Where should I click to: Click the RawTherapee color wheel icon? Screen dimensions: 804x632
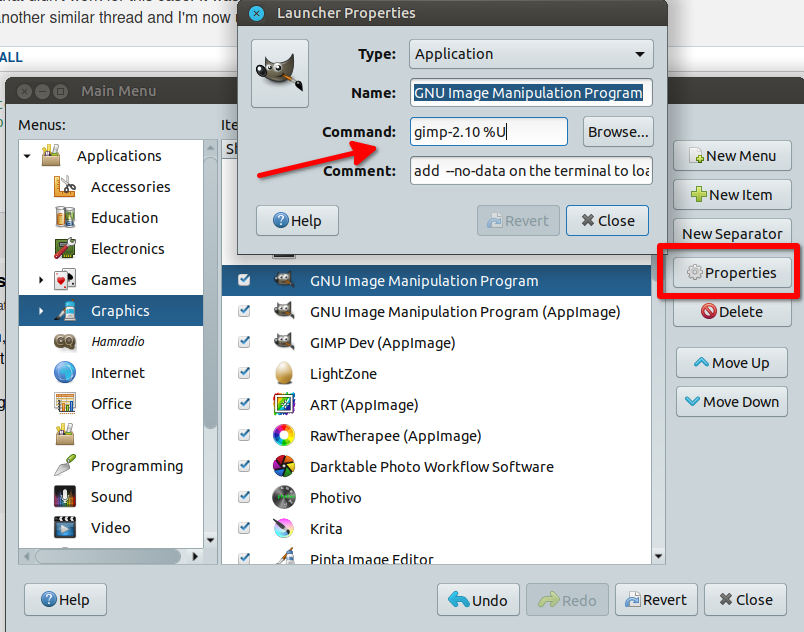284,436
